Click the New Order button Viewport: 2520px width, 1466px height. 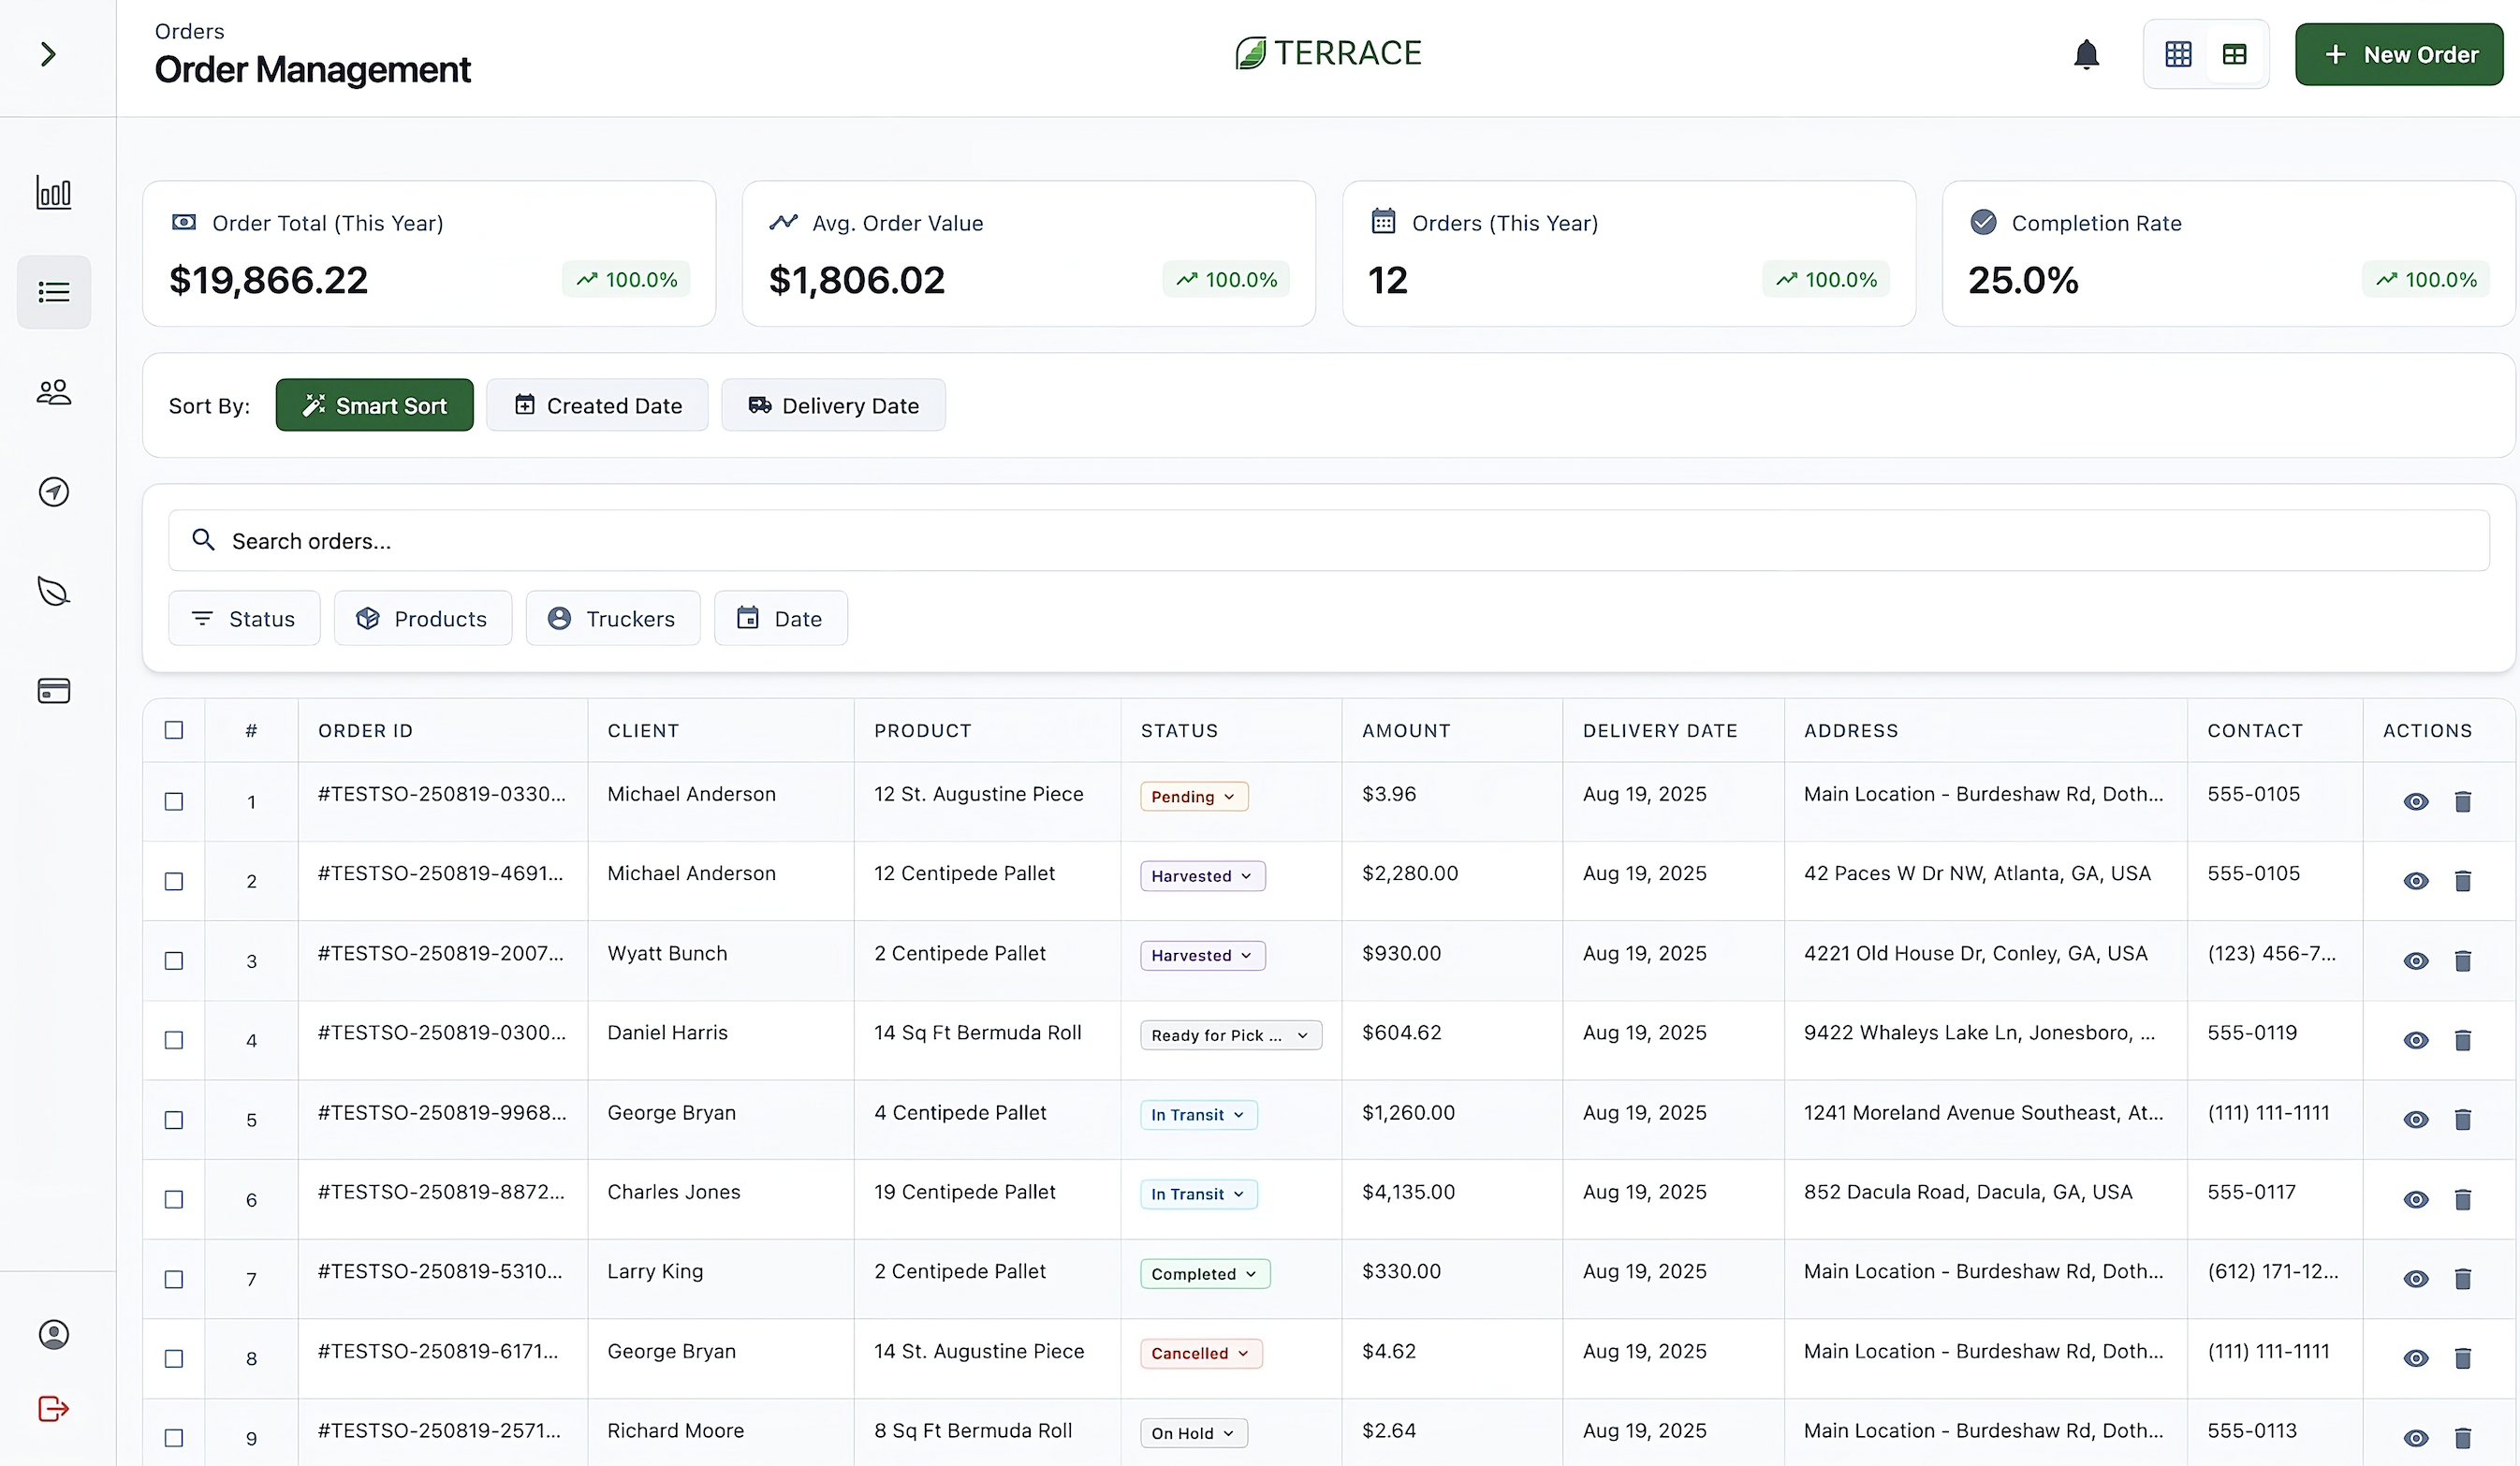coord(2398,54)
